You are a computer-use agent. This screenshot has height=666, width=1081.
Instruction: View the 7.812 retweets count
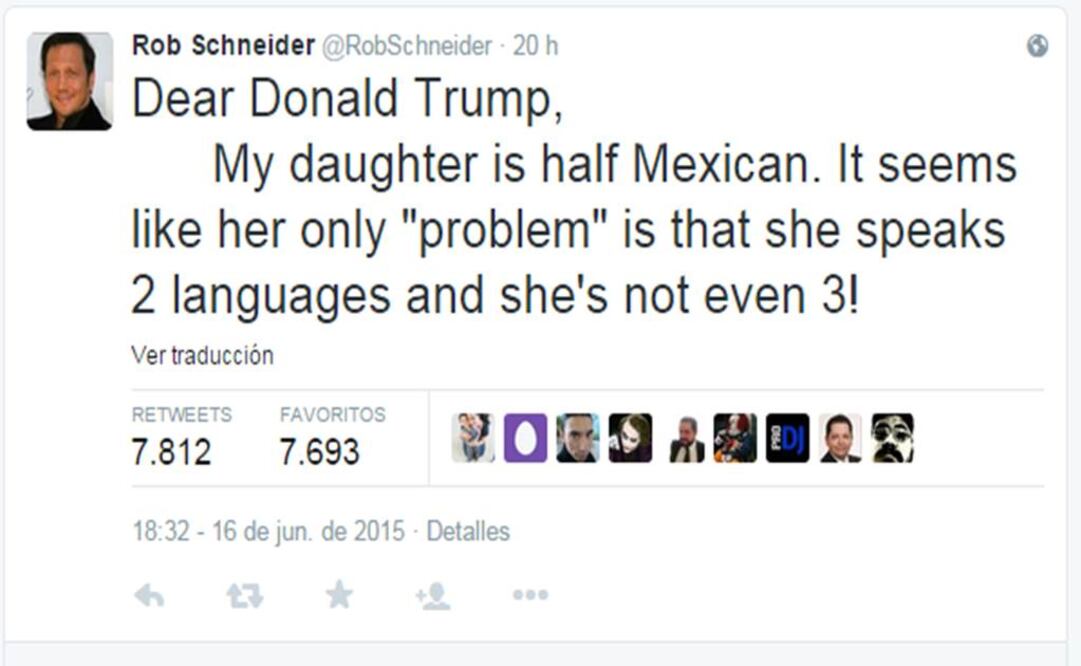coord(172,452)
